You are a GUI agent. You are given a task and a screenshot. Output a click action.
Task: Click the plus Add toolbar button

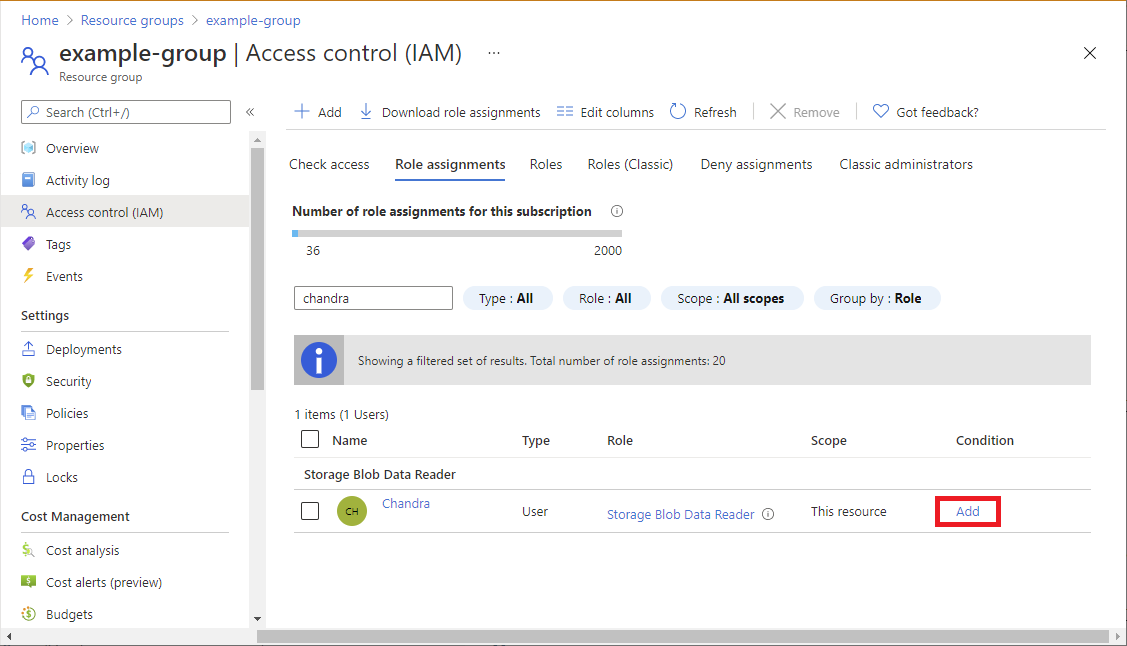(318, 112)
